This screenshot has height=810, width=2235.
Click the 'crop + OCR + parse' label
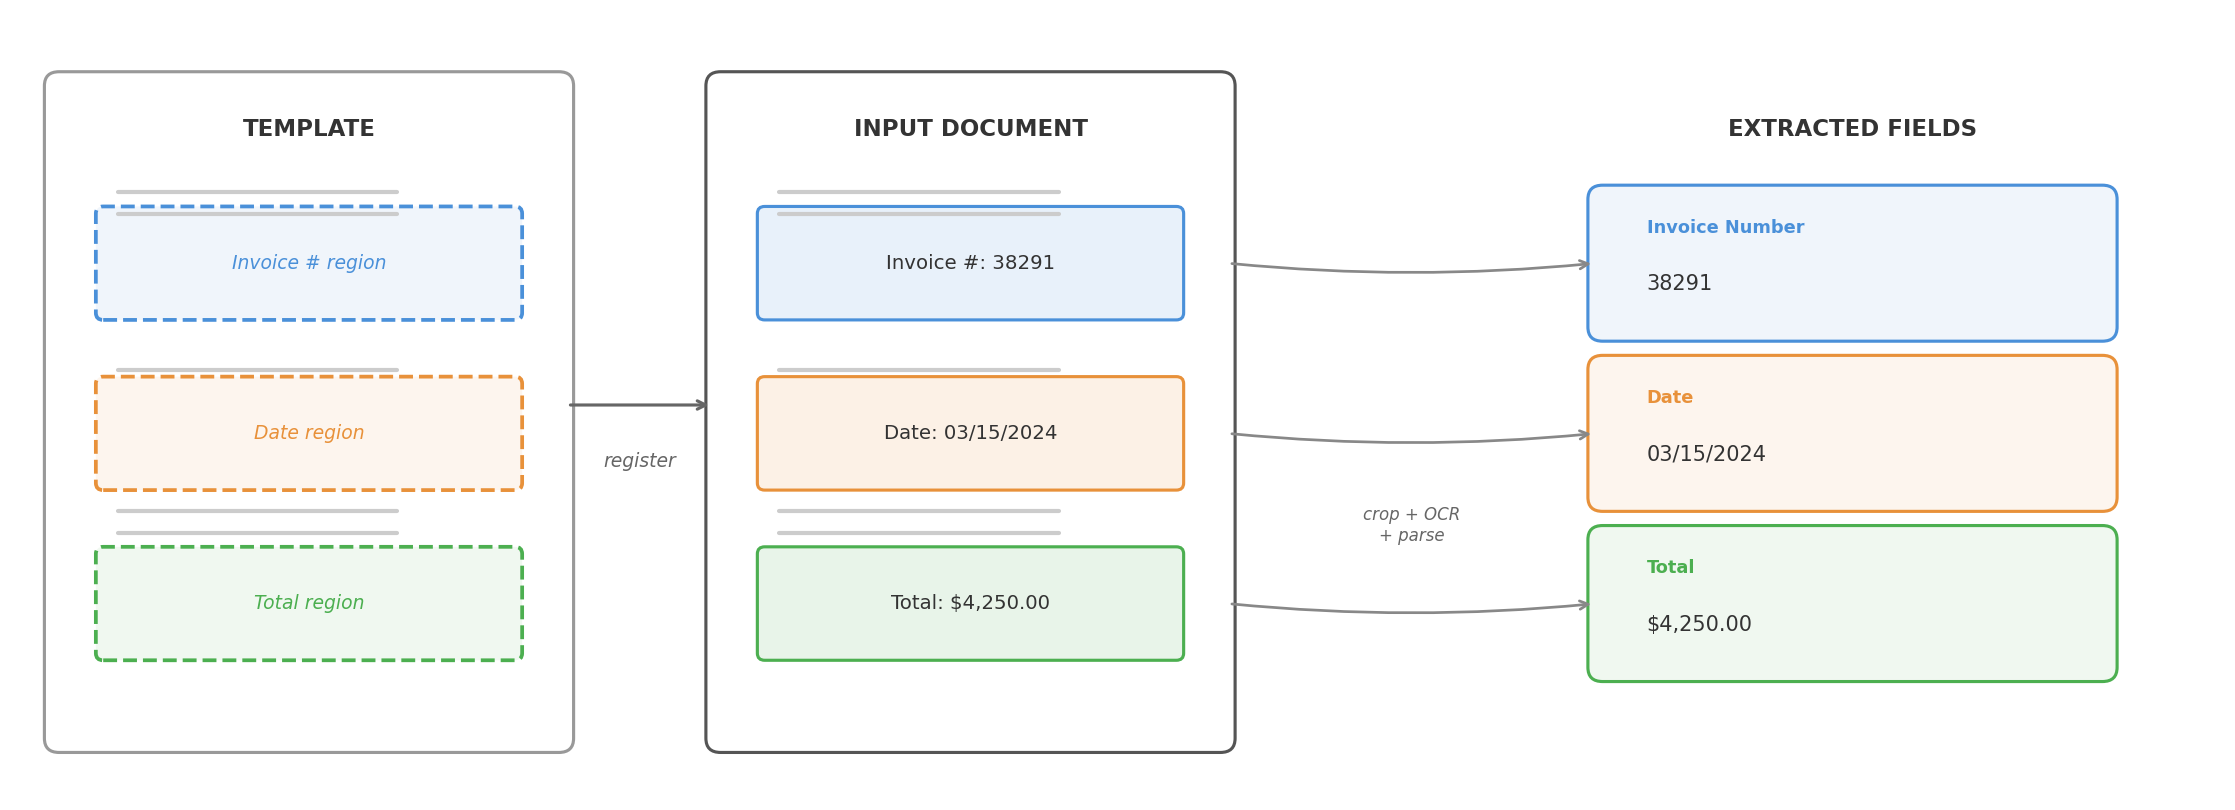[x=1411, y=525]
